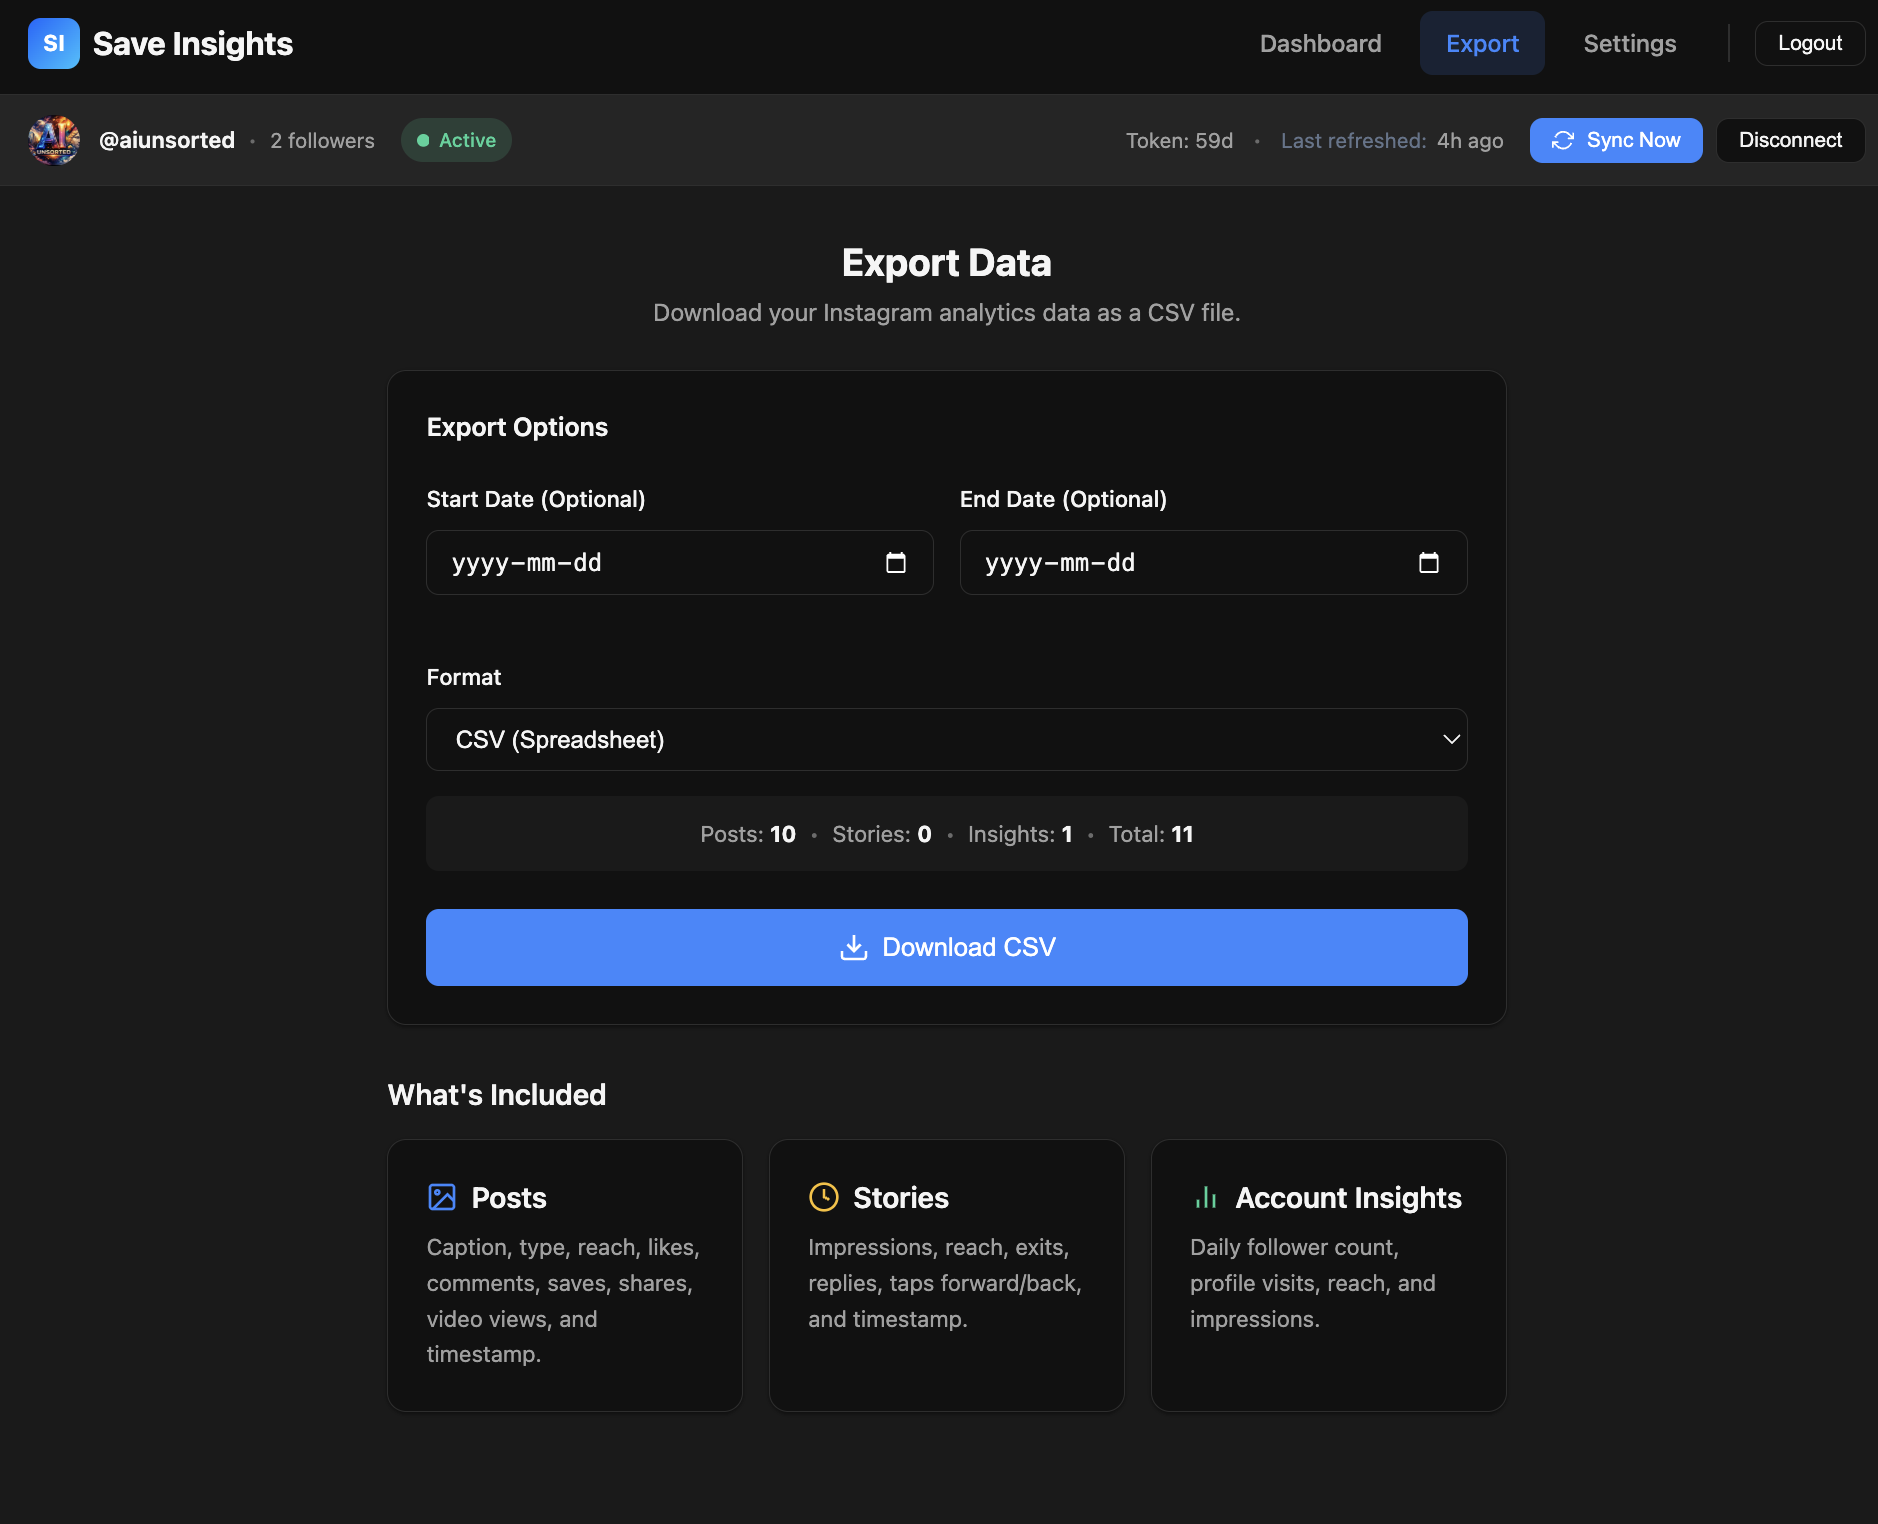This screenshot has height=1524, width=1878.
Task: Focus the Start Date input field
Action: 680,563
